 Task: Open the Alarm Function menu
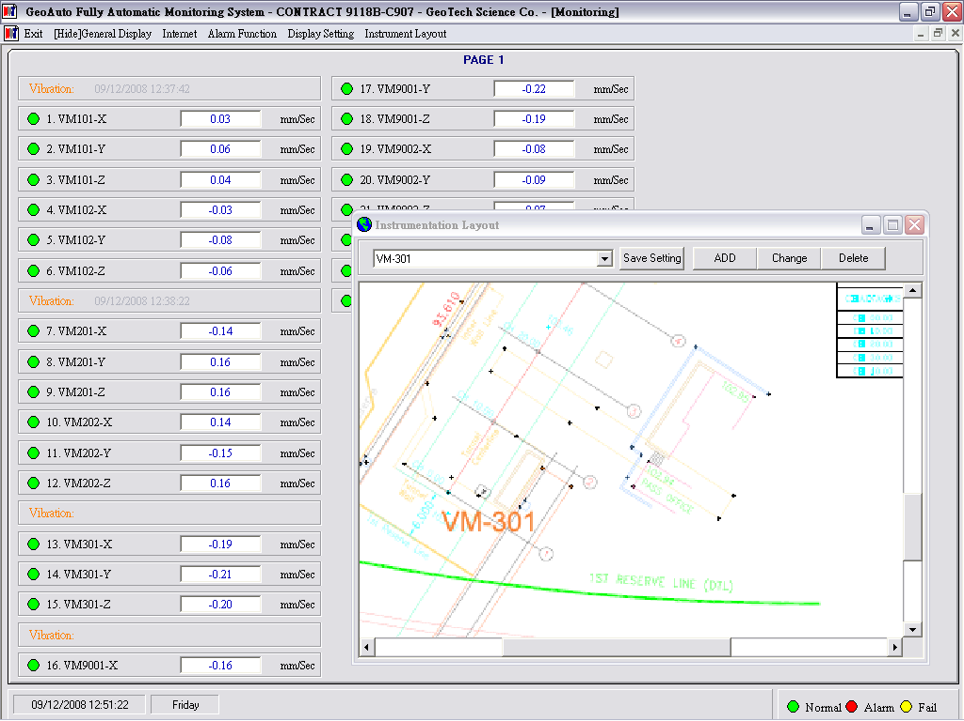242,34
